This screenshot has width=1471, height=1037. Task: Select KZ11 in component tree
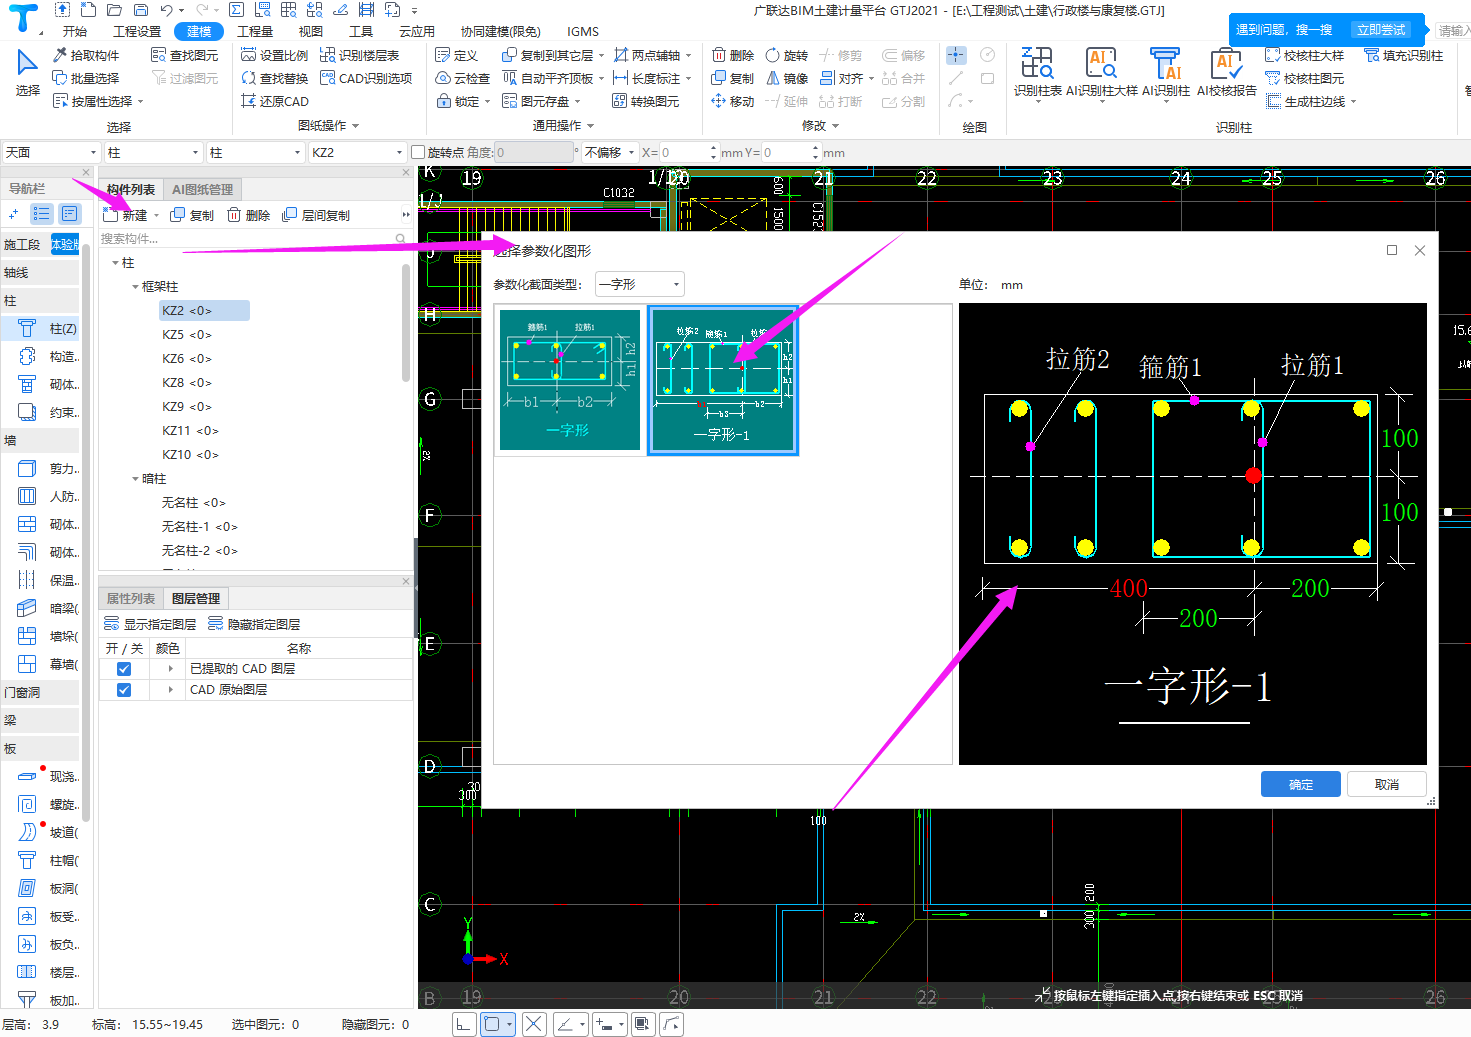(x=190, y=431)
